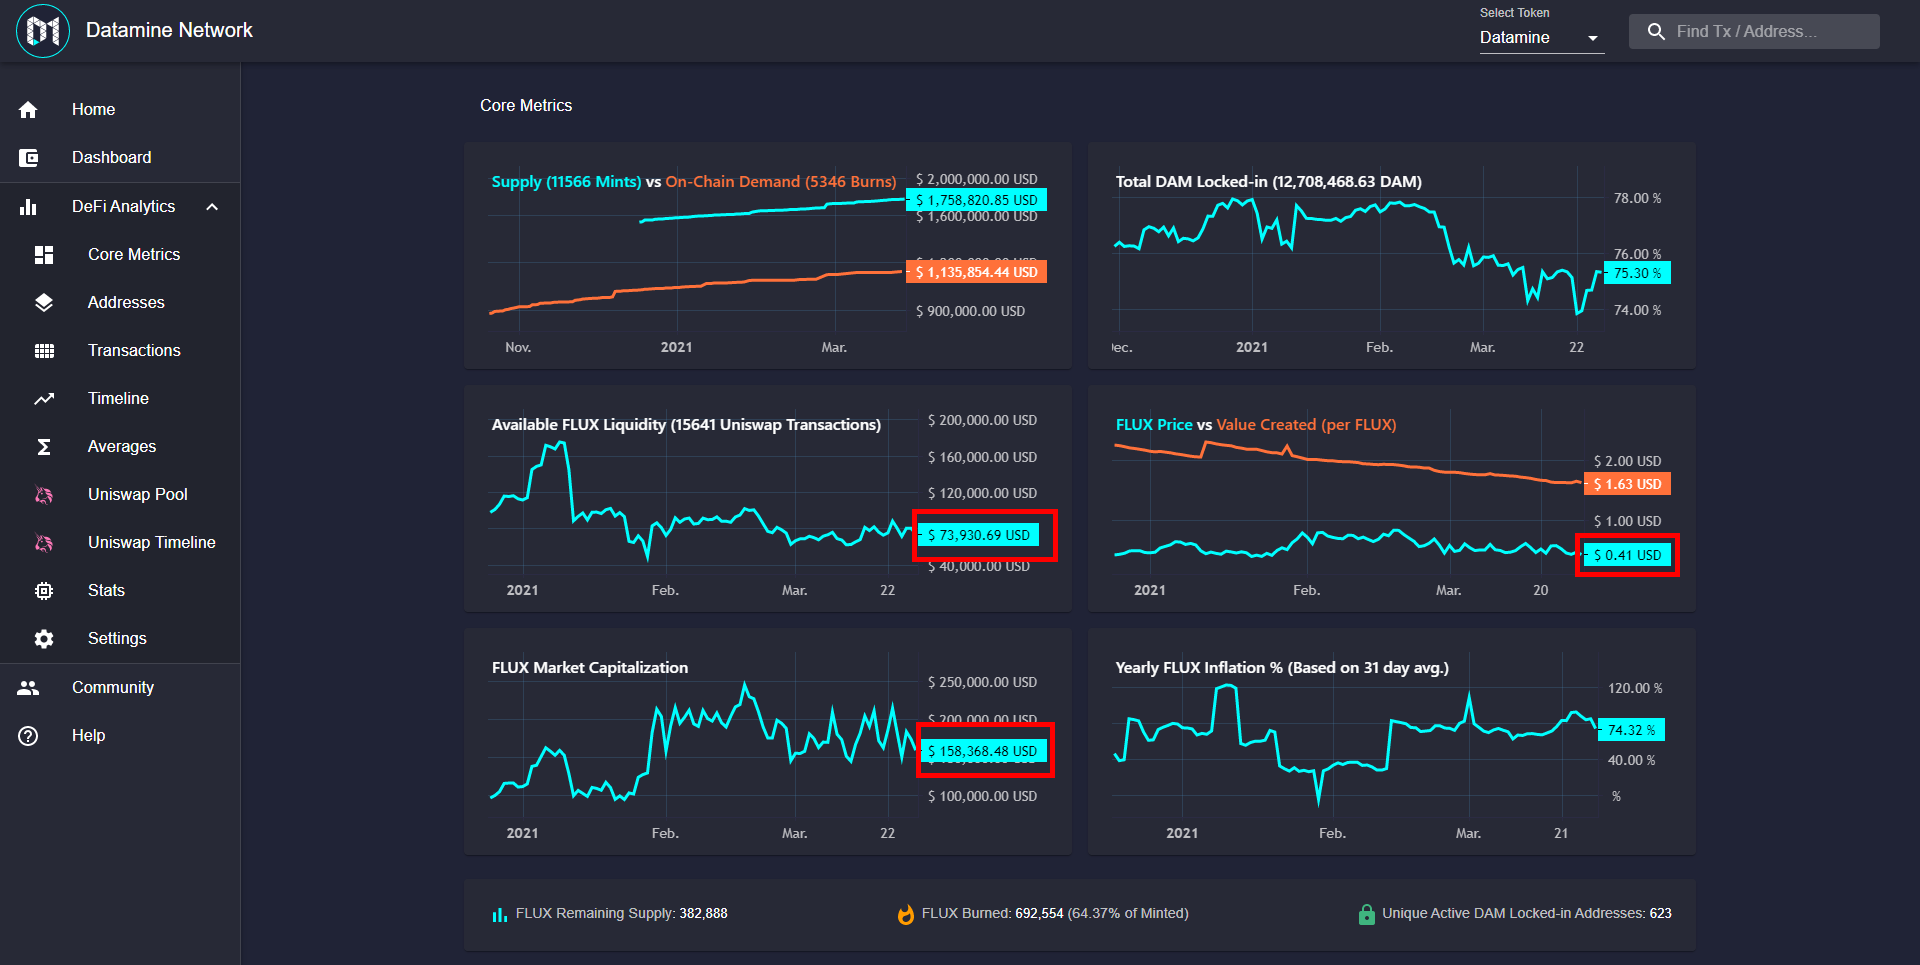Click the Supply vs On-Chain Demand chart

tap(768, 256)
